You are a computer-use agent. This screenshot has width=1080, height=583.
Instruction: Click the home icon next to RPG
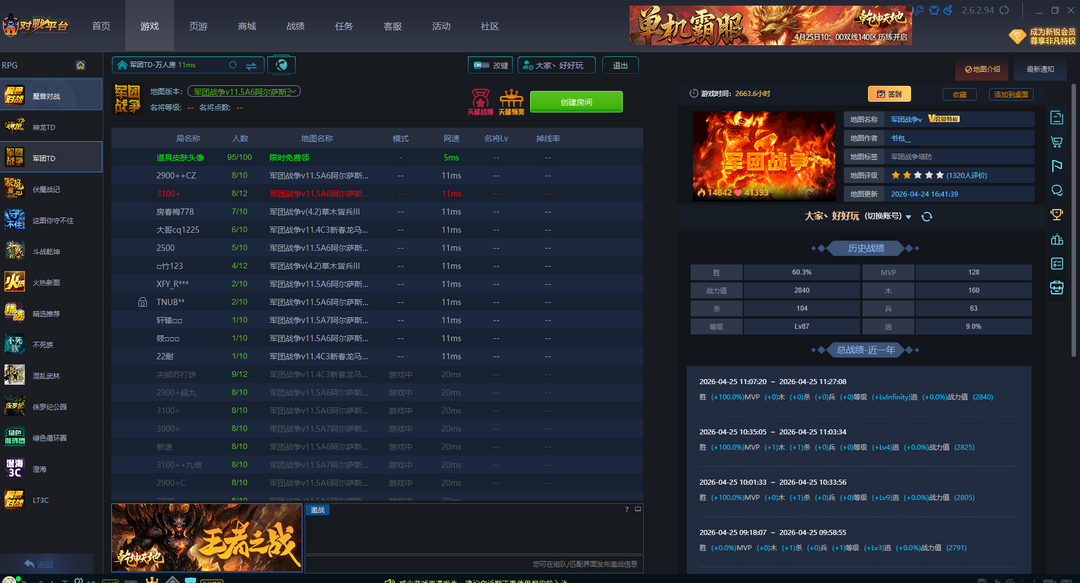click(80, 65)
